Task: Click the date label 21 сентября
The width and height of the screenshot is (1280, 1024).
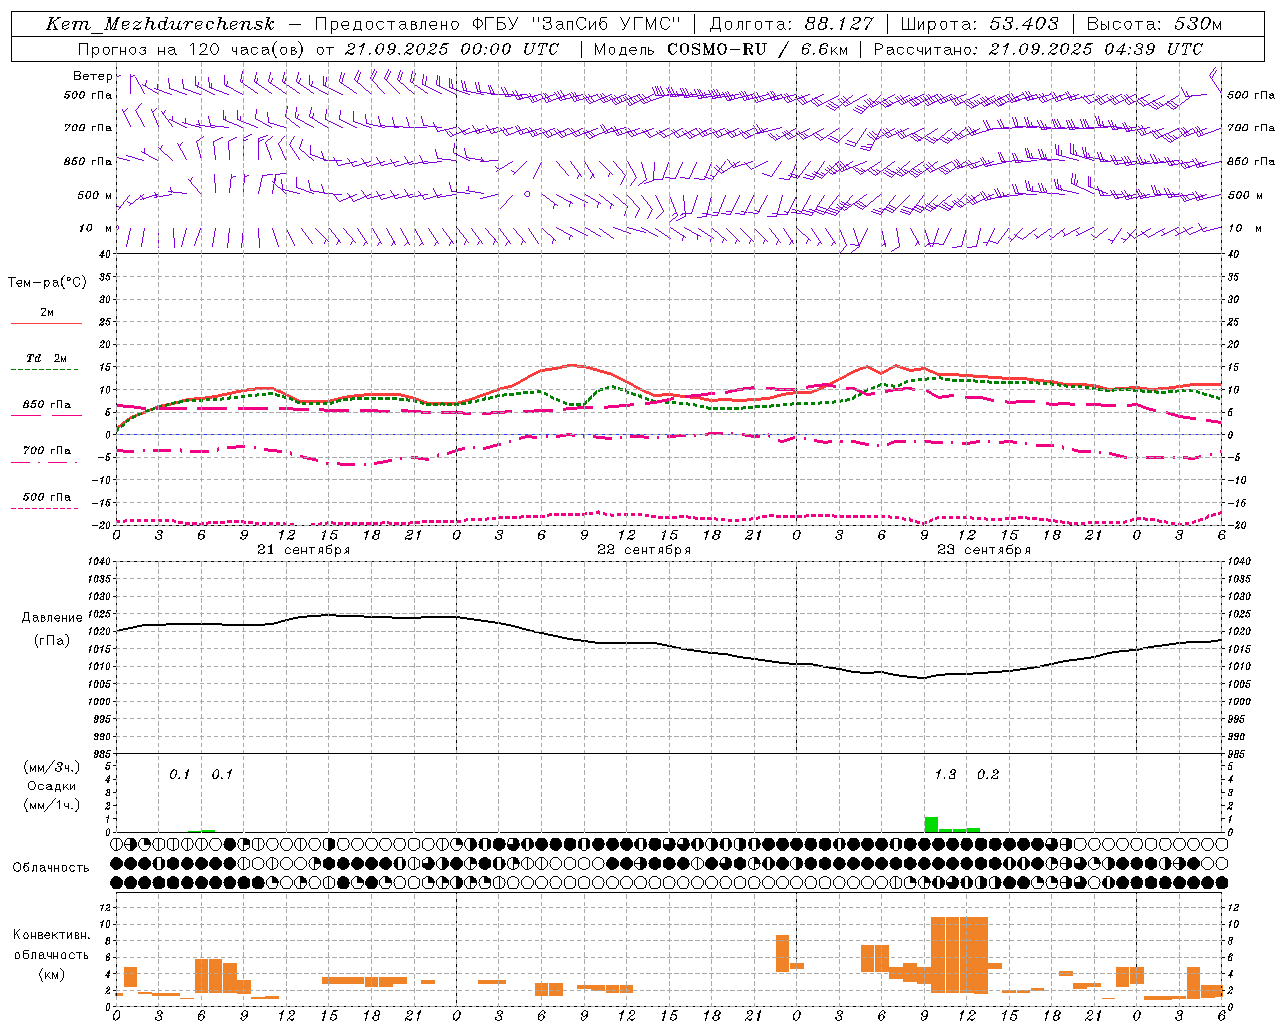Action: point(303,550)
